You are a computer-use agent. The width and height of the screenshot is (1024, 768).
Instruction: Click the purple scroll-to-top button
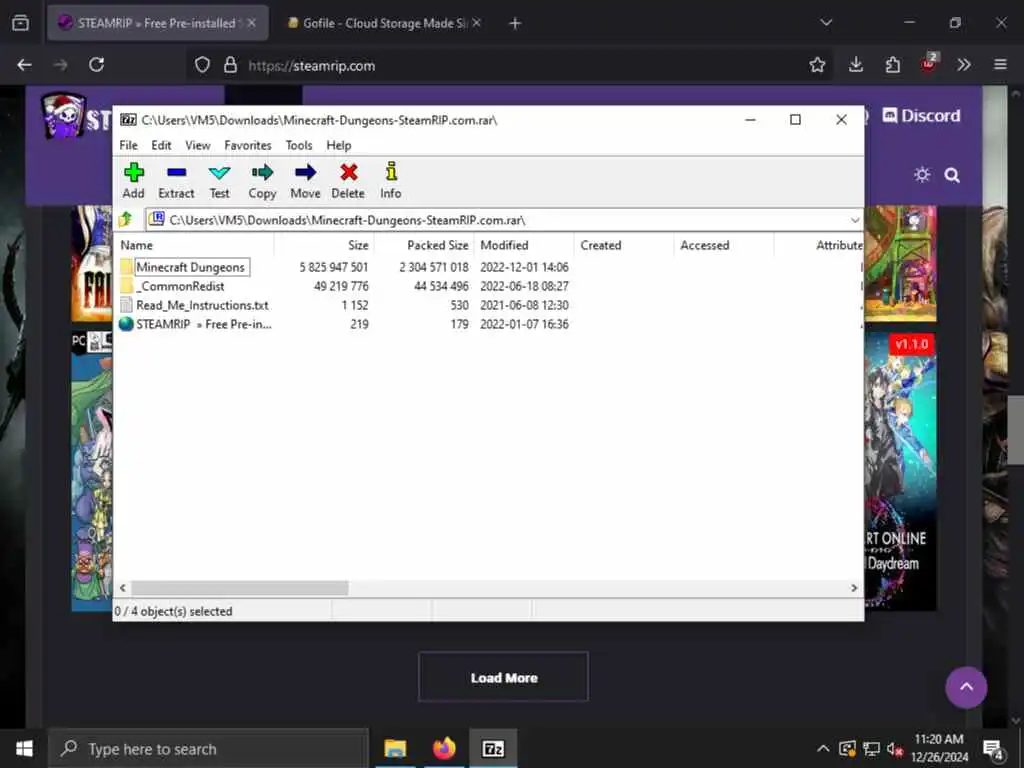point(966,687)
